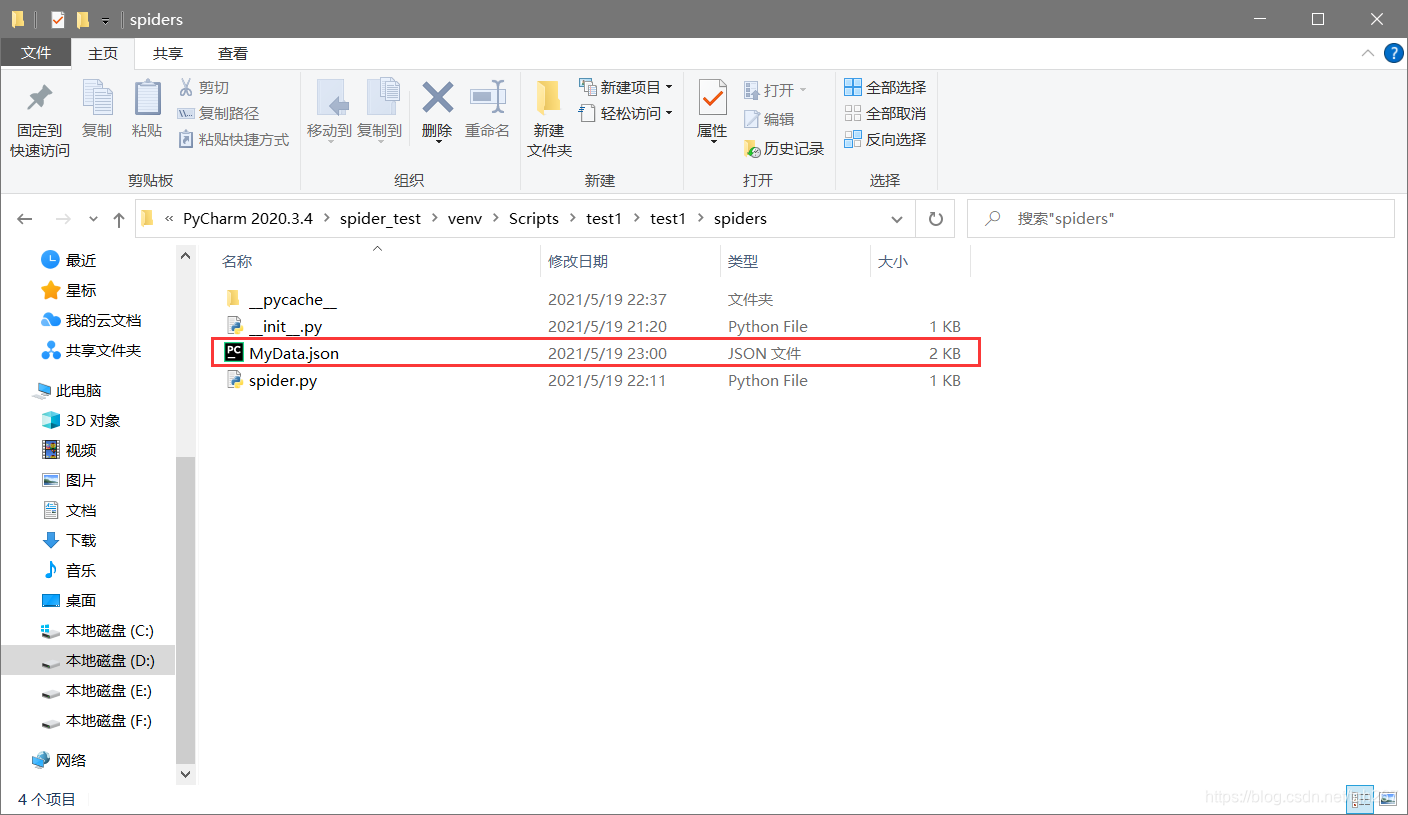Click the Forward navigation arrow
Screen dimensions: 1408x815
[x=62, y=219]
